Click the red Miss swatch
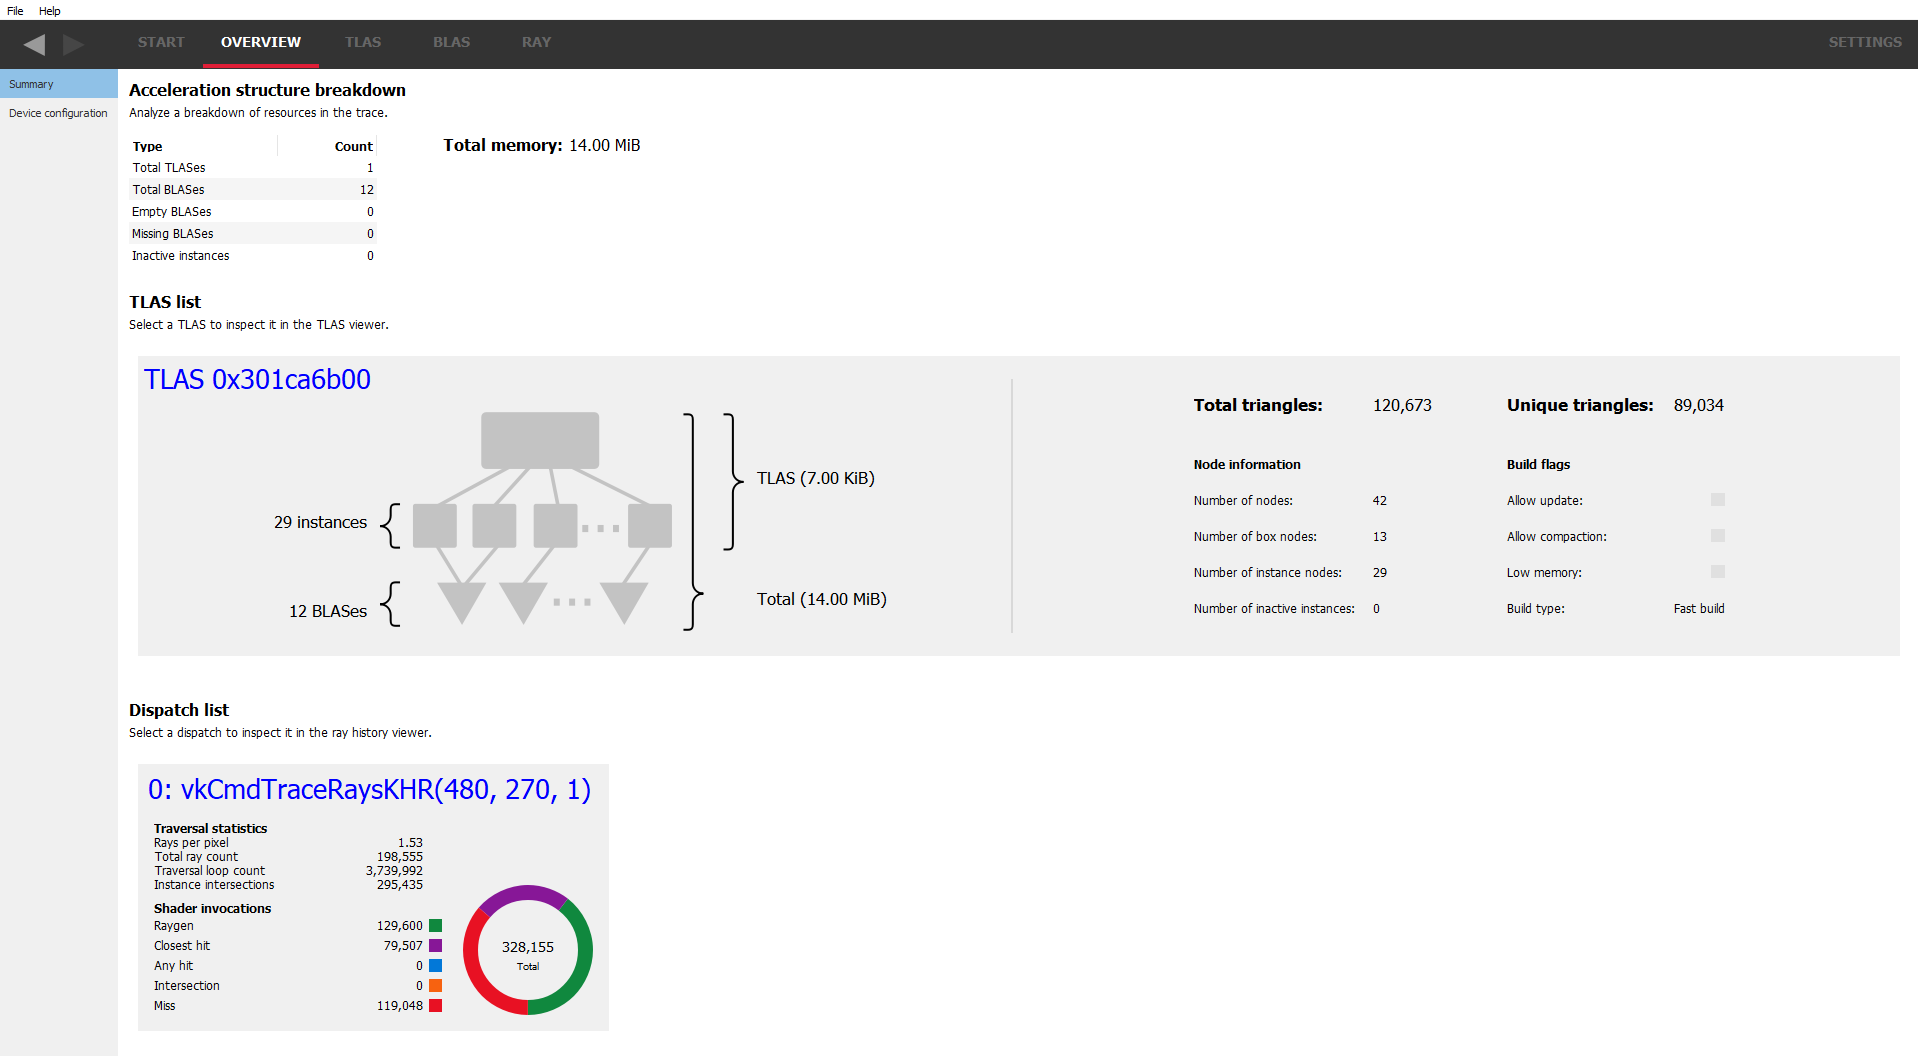 tap(435, 1006)
